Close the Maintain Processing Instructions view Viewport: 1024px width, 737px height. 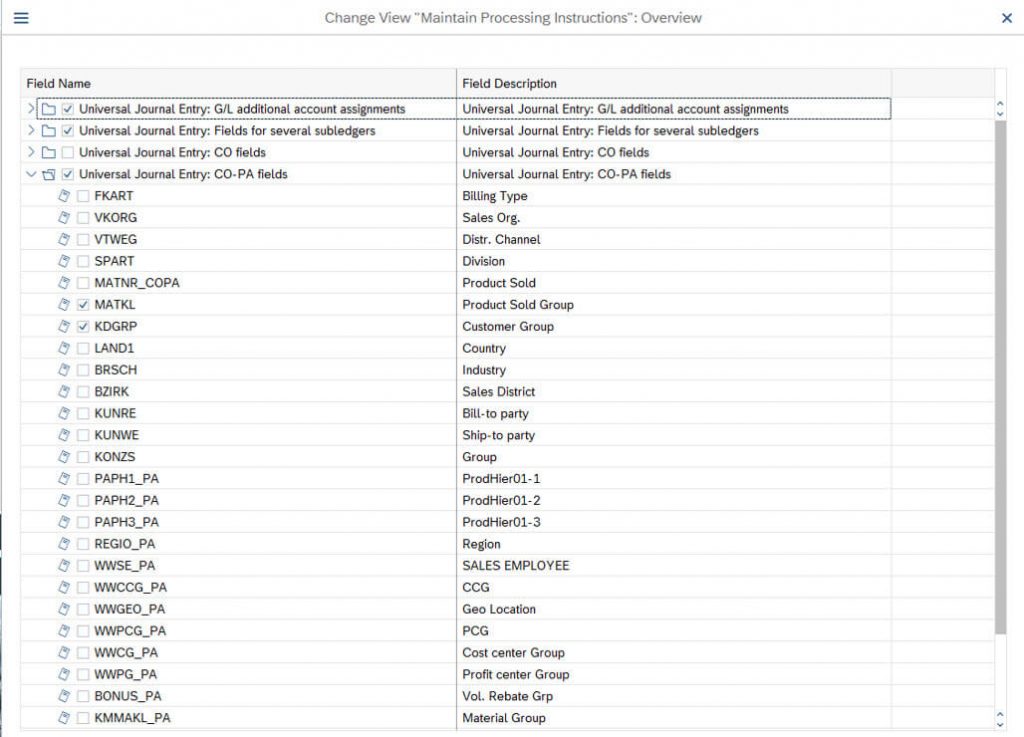[x=1006, y=18]
